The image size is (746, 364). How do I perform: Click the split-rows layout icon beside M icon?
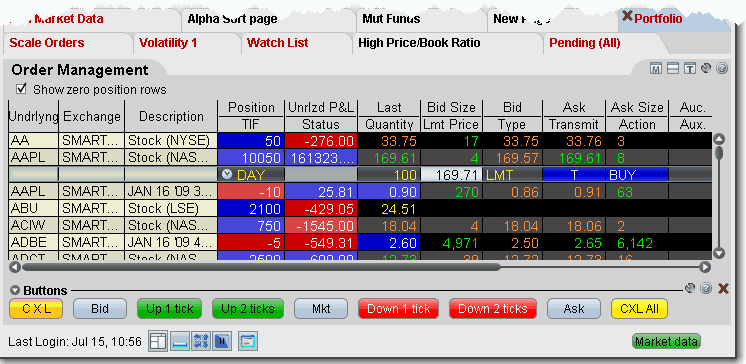[x=673, y=69]
